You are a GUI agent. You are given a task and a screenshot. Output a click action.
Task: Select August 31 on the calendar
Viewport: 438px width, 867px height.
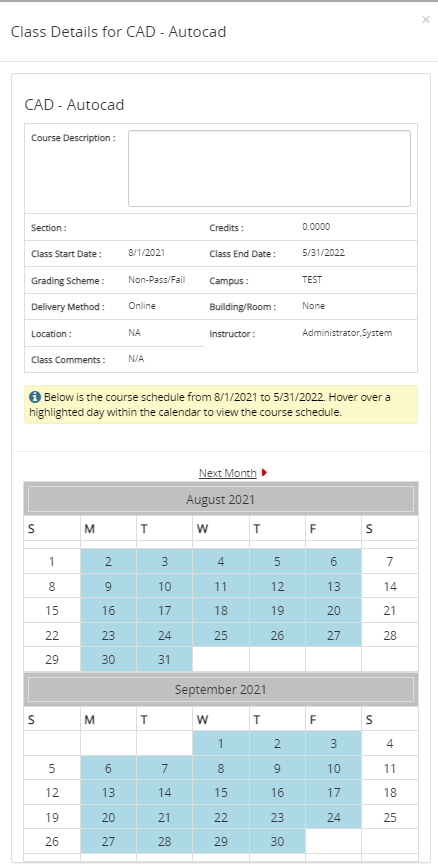pyautogui.click(x=165, y=659)
